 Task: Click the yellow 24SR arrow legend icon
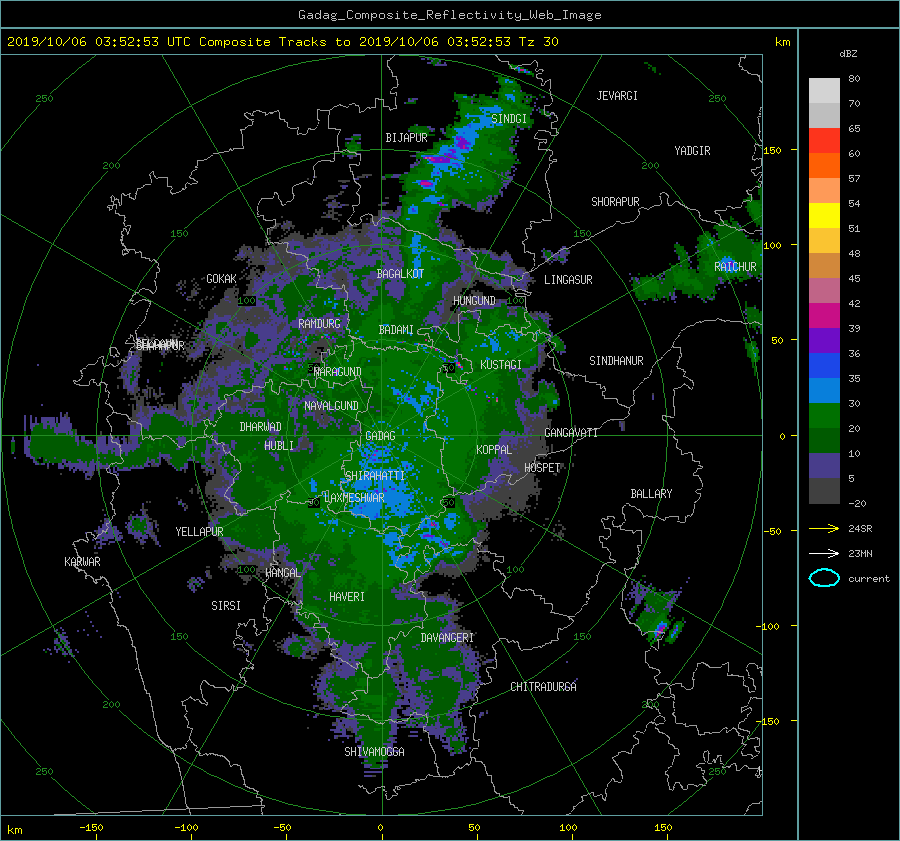(x=824, y=528)
